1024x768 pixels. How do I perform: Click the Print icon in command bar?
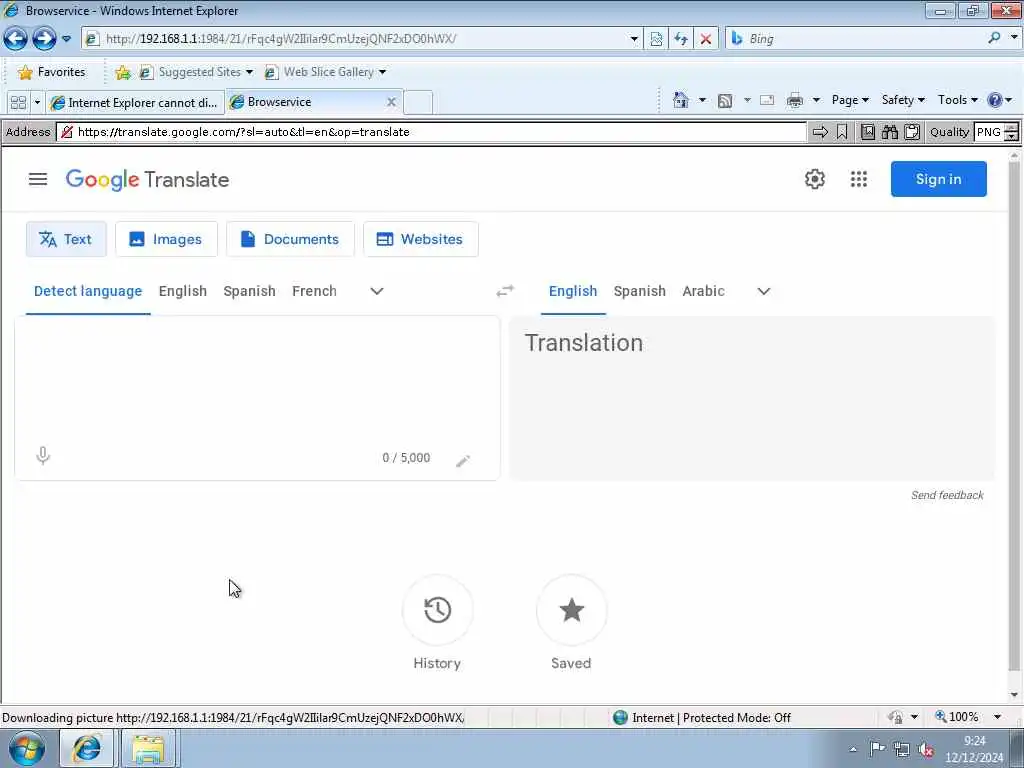coord(795,100)
